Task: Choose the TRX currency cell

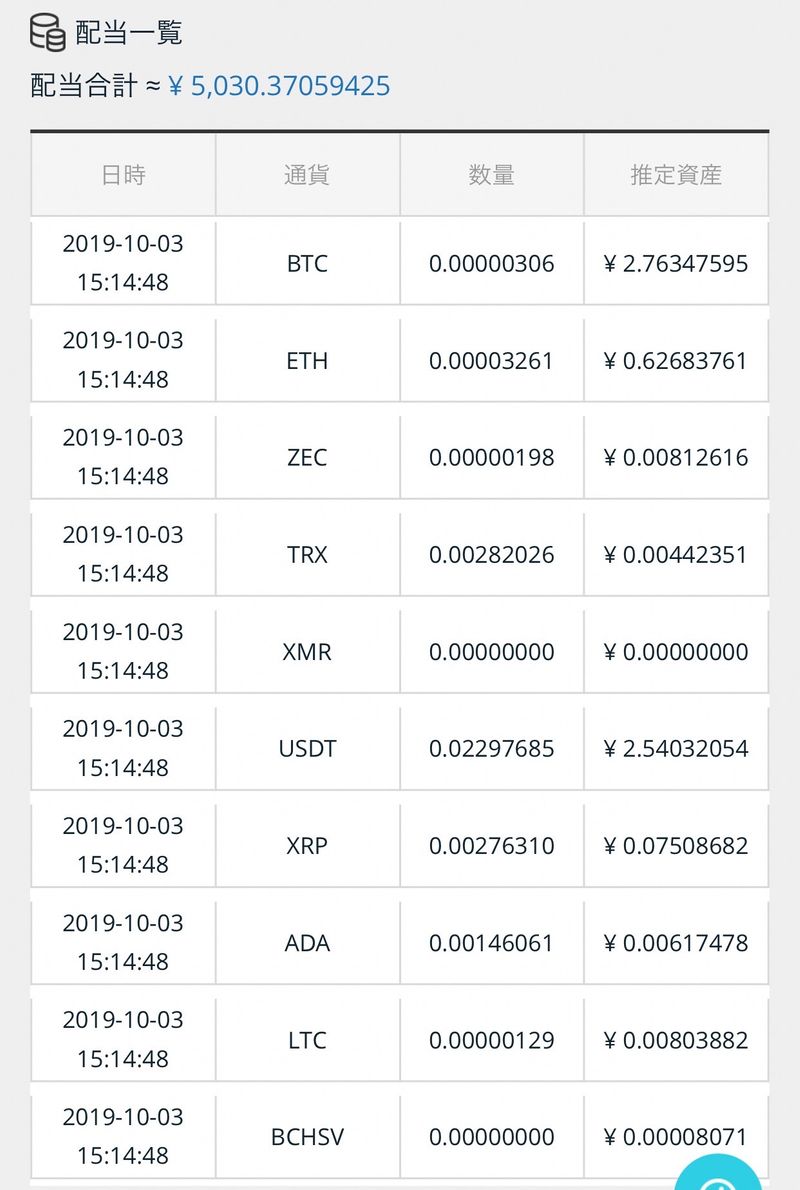Action: pyautogui.click(x=307, y=555)
